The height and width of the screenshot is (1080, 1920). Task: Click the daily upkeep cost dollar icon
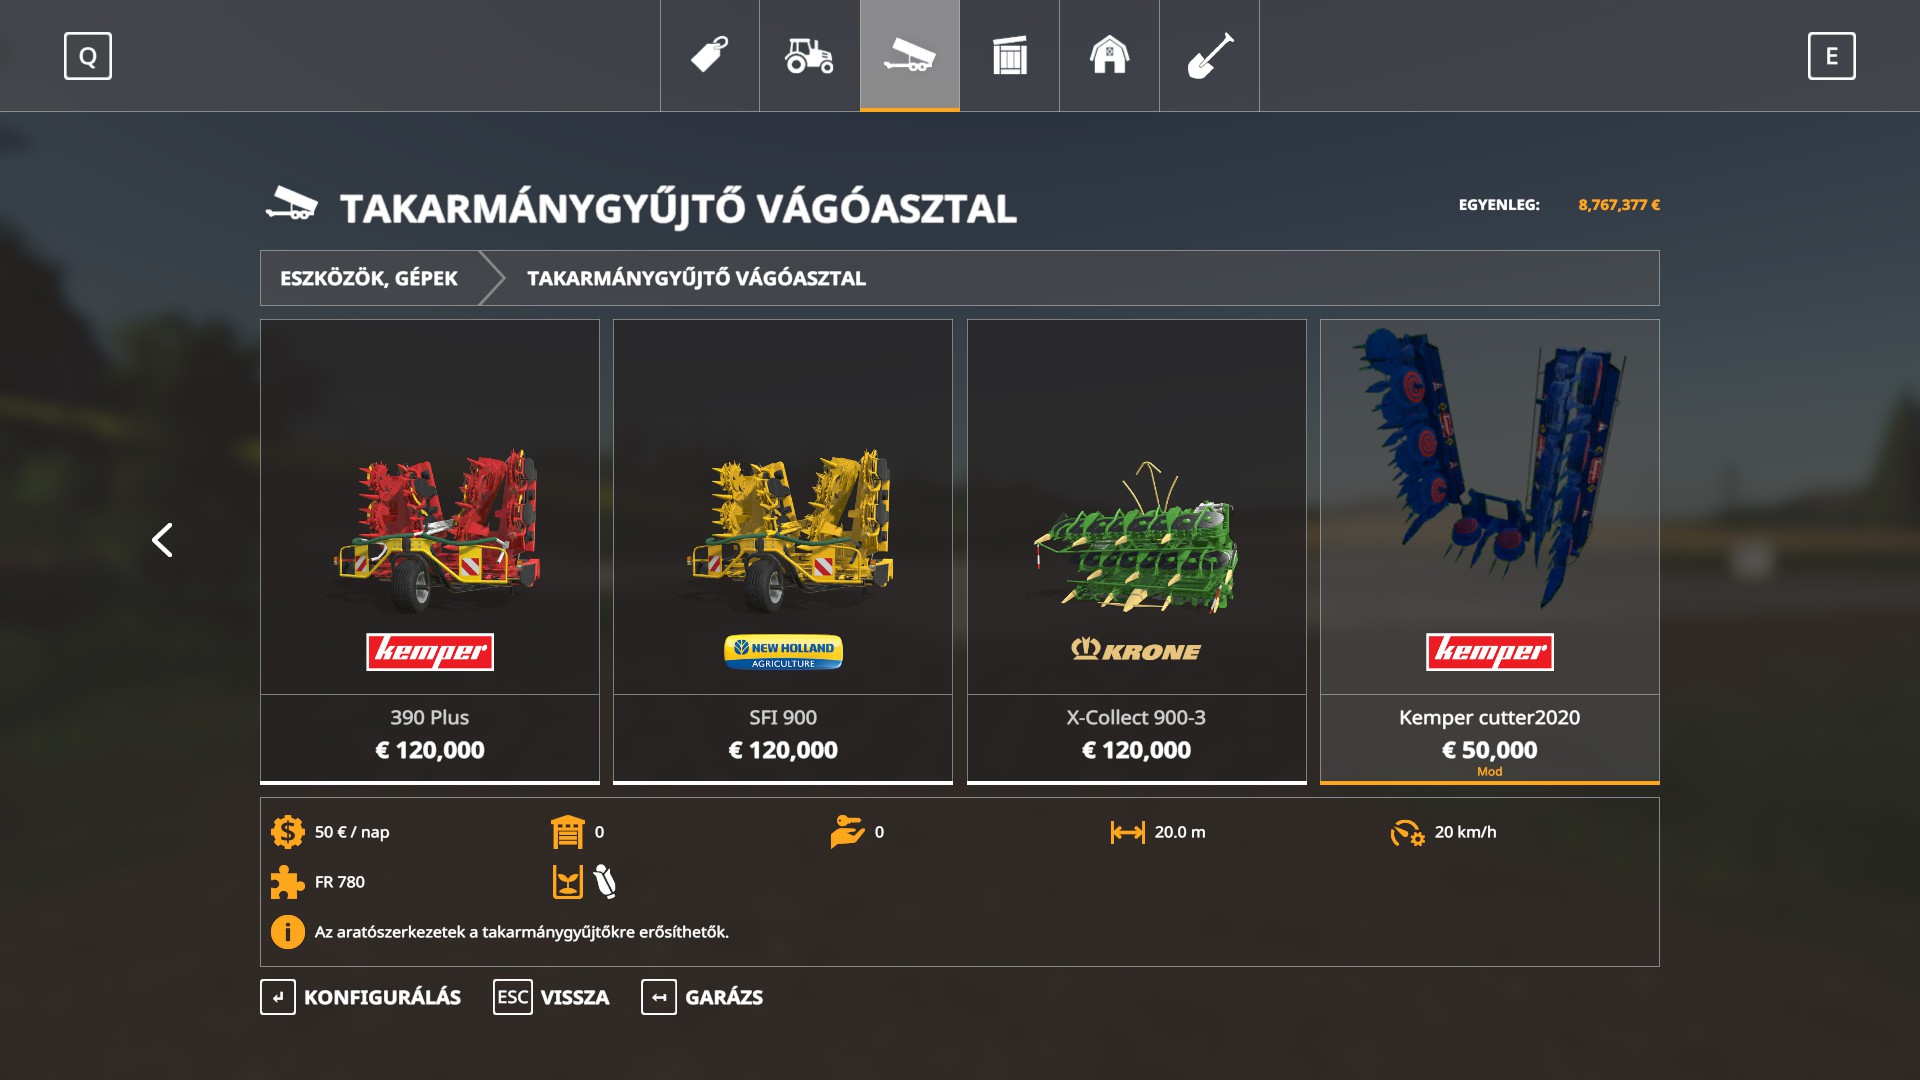tap(288, 832)
